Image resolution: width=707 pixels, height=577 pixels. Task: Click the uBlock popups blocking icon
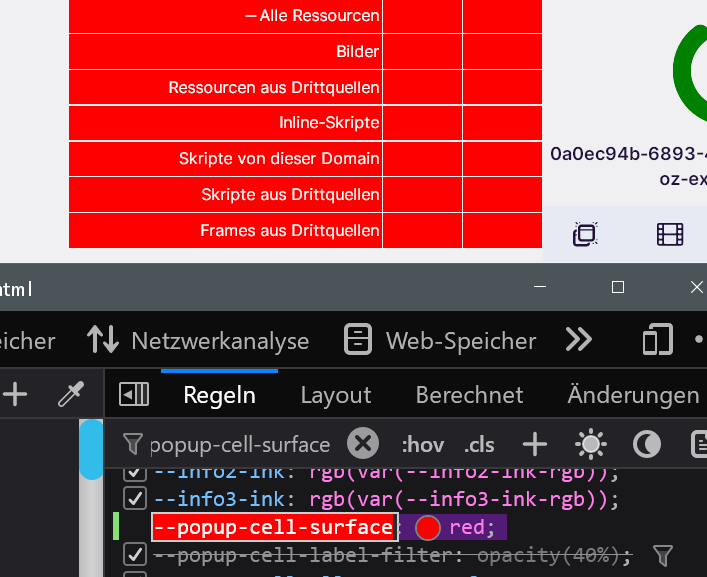coord(585,234)
